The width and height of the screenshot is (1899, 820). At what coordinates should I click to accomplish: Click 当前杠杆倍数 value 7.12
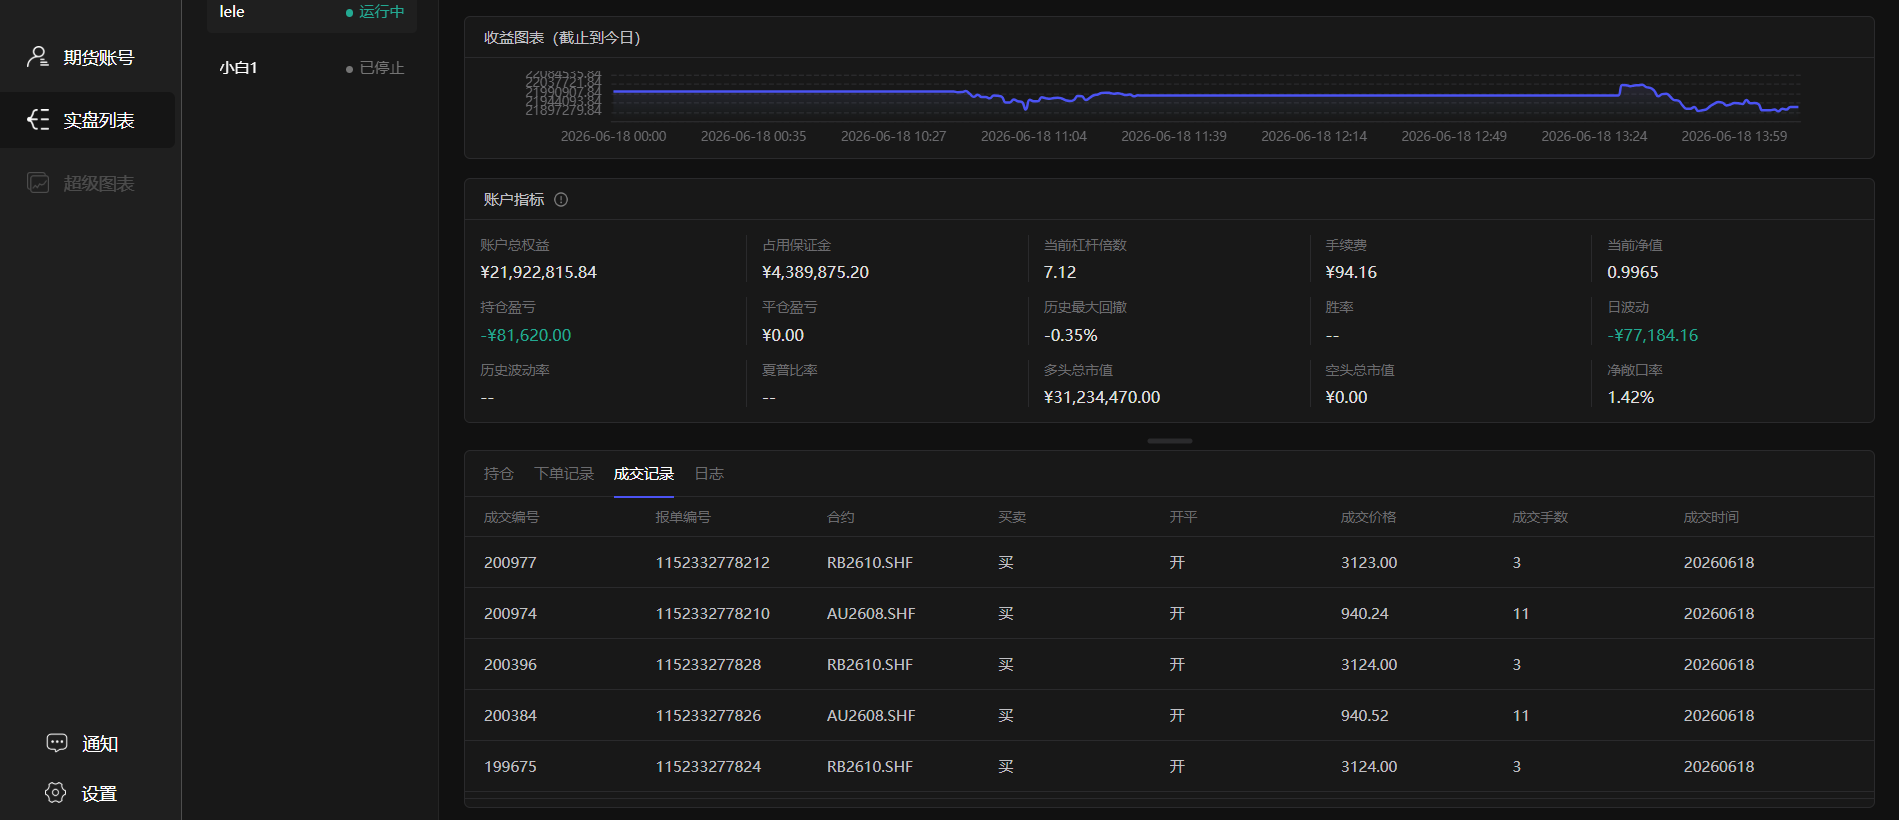1060,272
